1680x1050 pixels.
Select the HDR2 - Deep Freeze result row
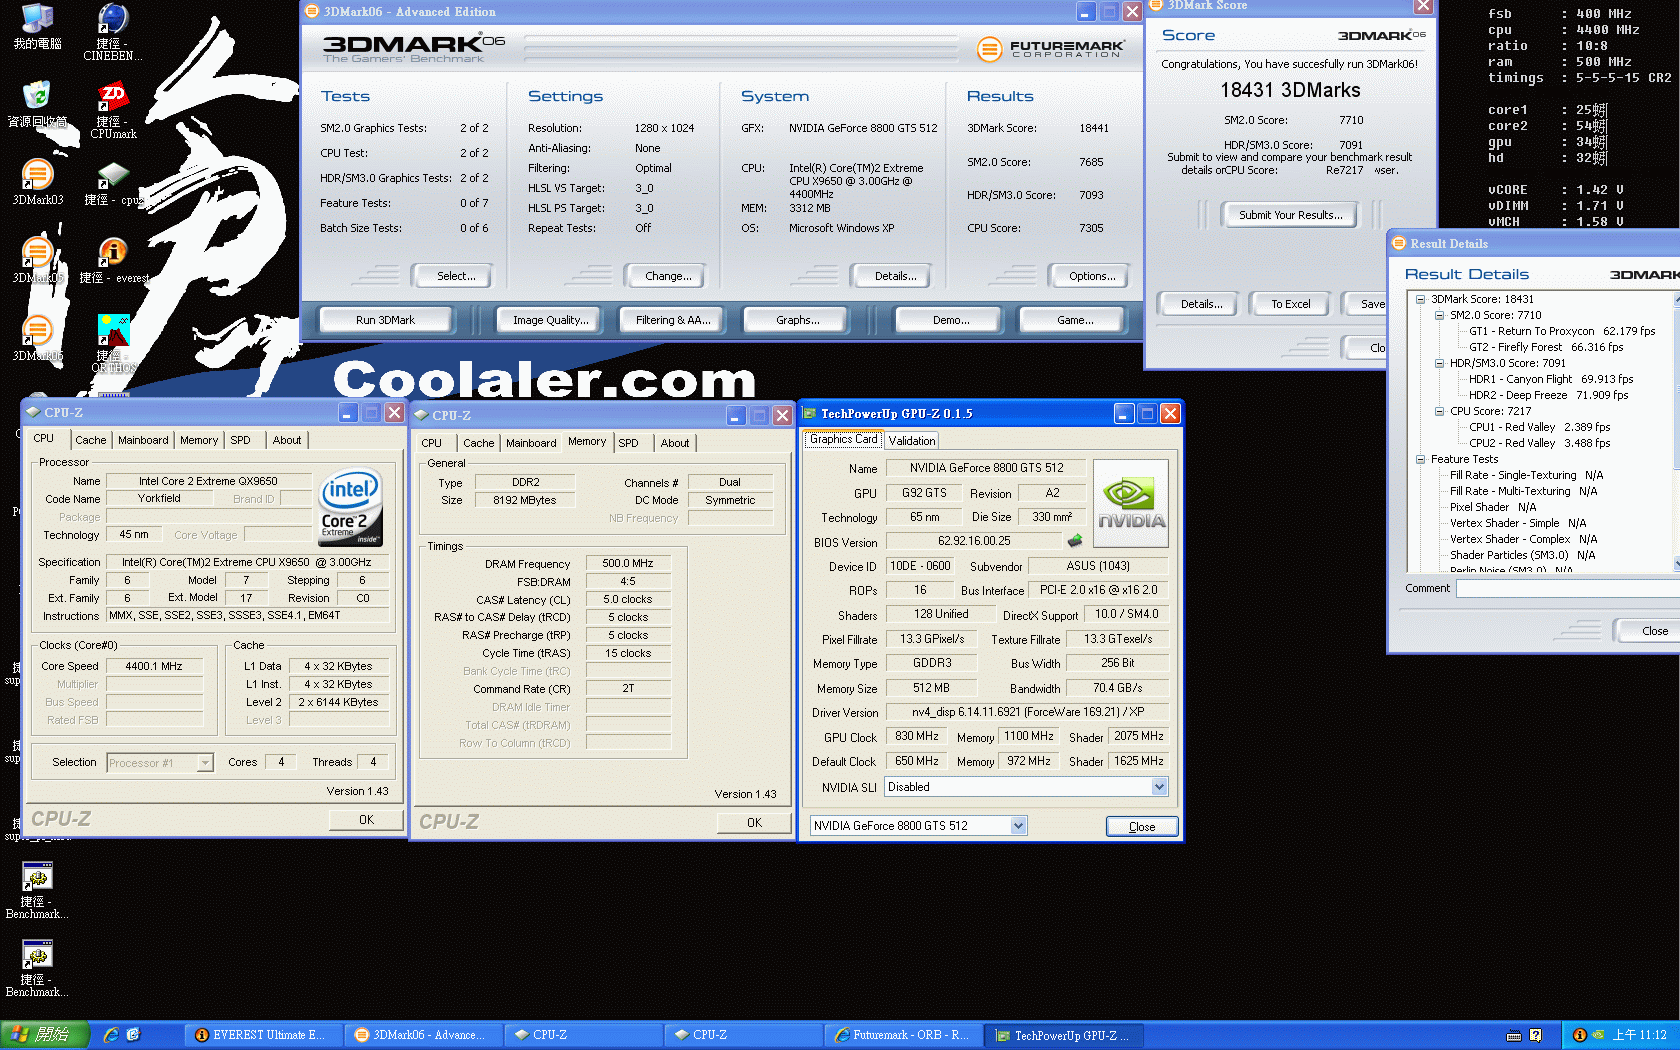(x=1548, y=395)
